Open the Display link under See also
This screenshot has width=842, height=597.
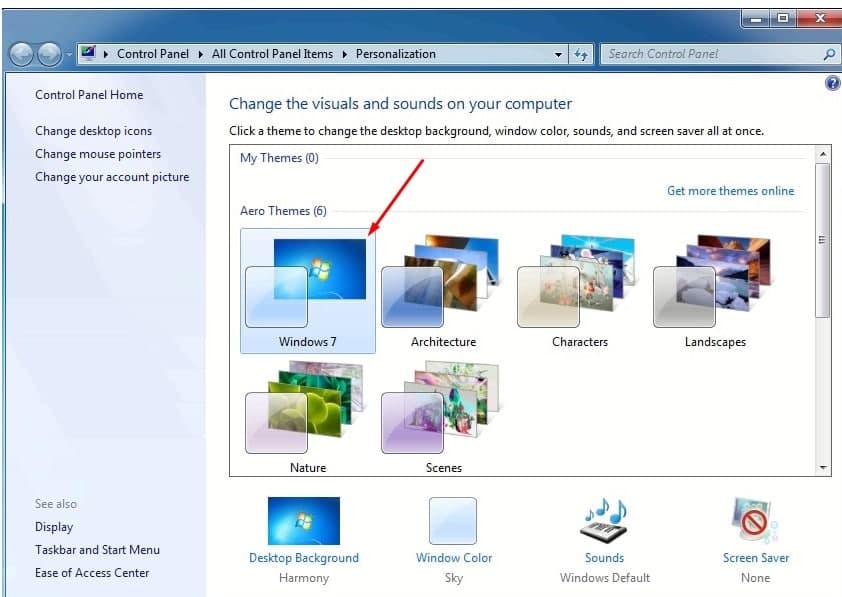click(54, 527)
